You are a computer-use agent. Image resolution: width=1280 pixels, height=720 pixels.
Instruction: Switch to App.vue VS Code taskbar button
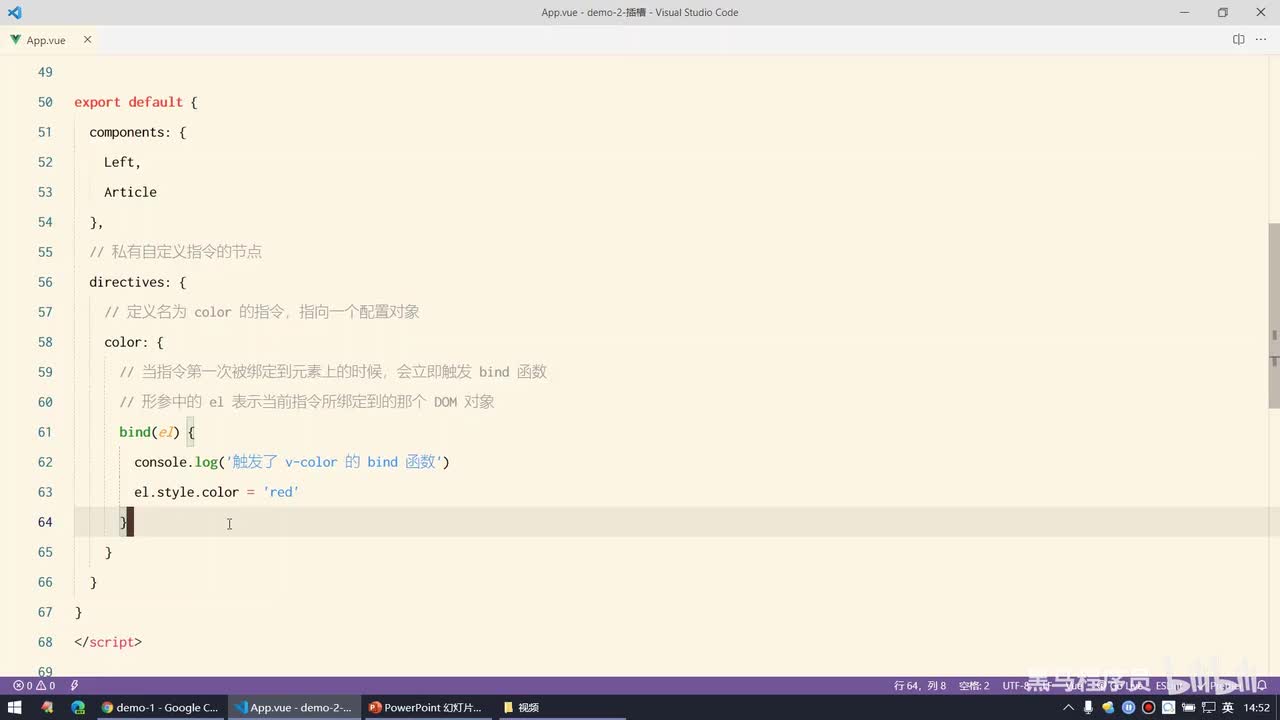tap(293, 707)
